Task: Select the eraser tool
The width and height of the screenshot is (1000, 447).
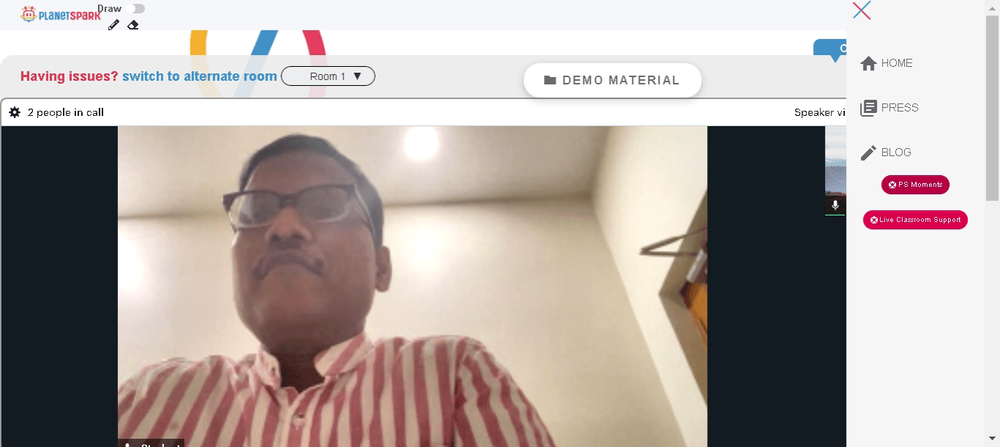Action: [x=133, y=25]
